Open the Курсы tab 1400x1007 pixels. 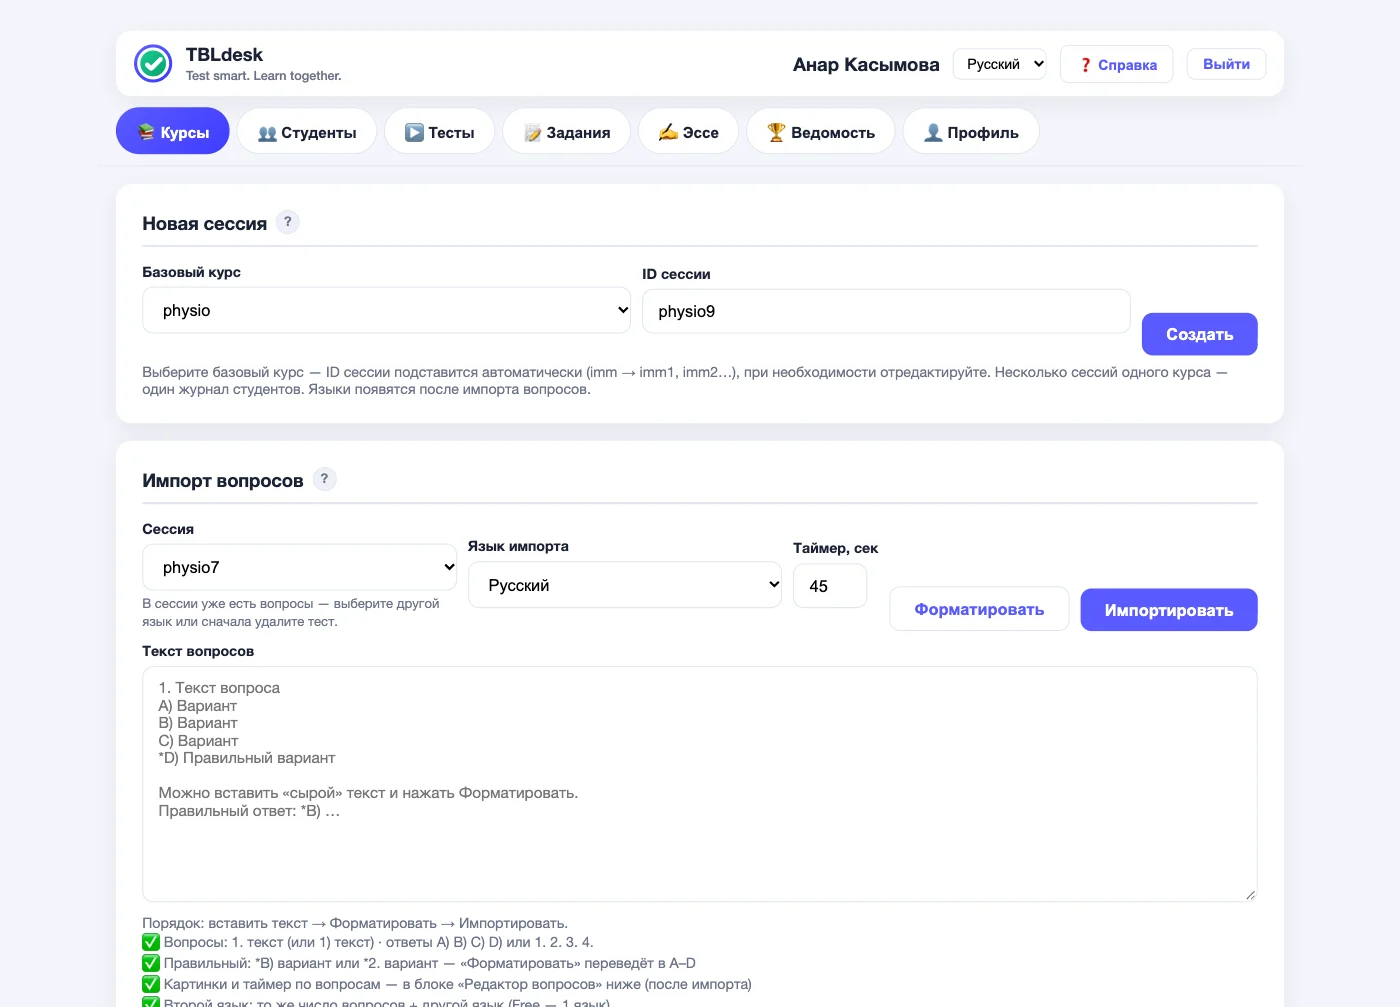tap(173, 131)
